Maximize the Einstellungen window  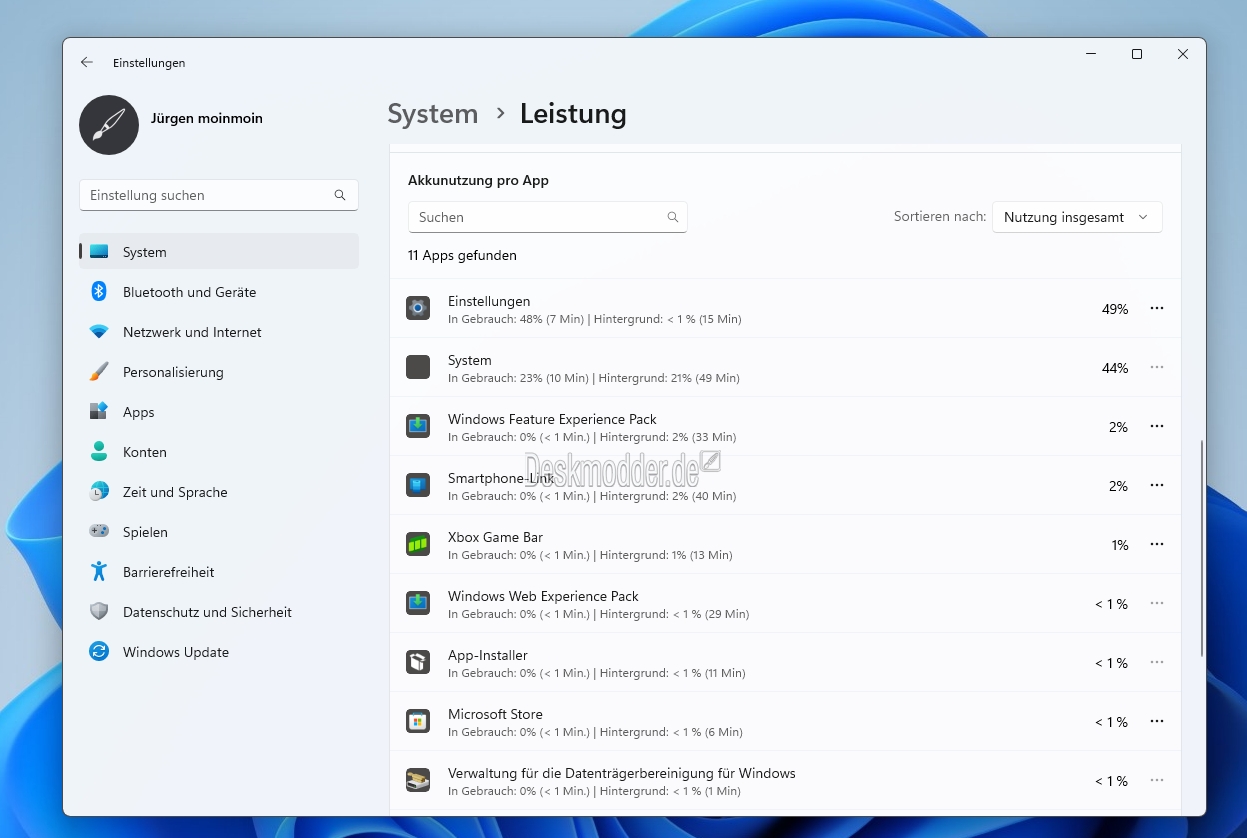[x=1137, y=54]
